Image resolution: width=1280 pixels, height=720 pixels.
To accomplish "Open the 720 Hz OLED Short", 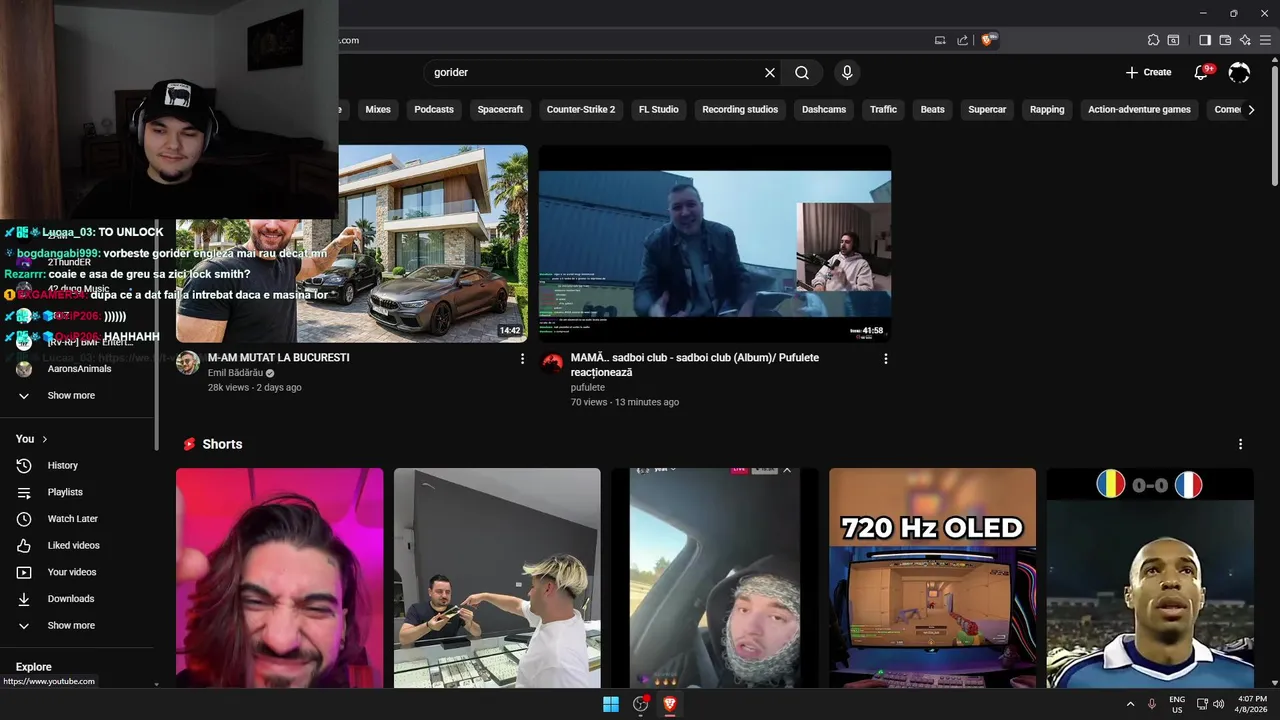I will pos(932,578).
